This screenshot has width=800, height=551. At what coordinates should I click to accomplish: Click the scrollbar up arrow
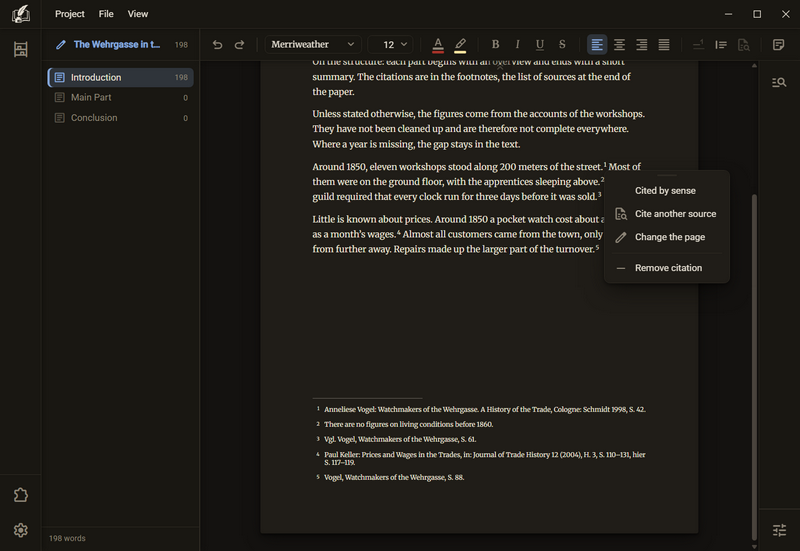(x=754, y=65)
